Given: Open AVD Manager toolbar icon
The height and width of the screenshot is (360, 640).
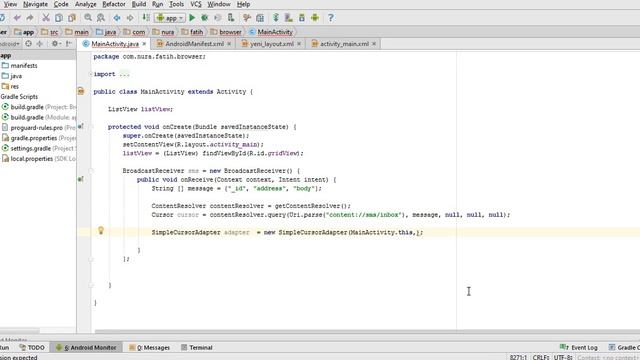Looking at the screenshot, I should coord(289,18).
